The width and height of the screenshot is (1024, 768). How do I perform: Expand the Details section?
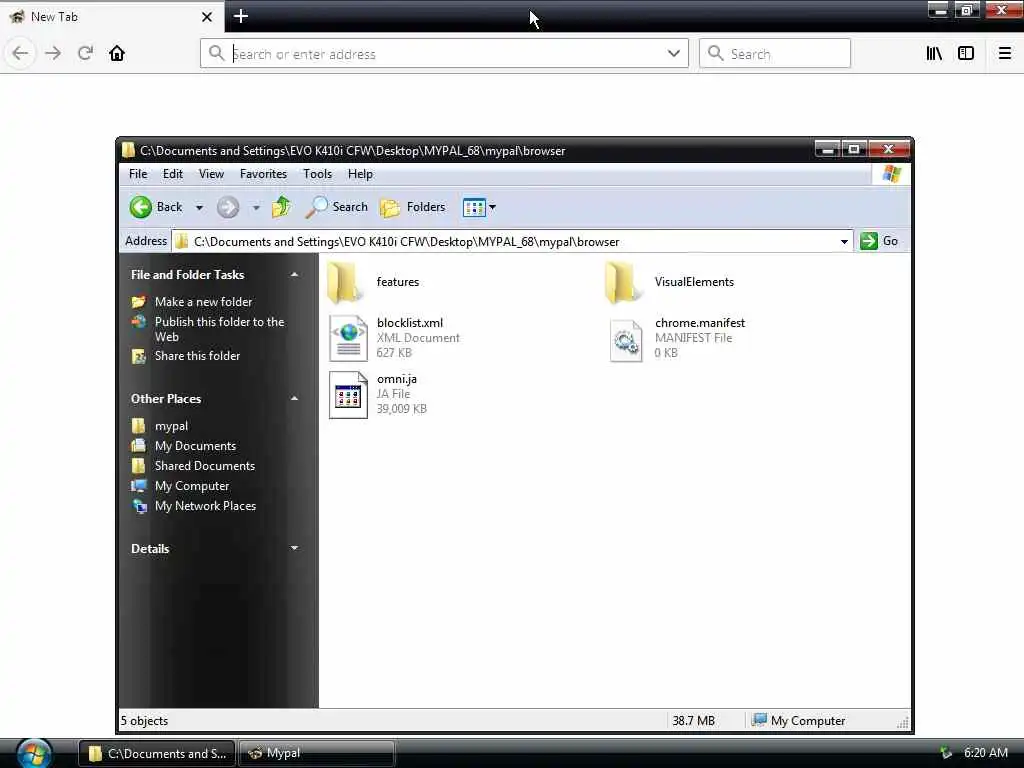point(295,548)
